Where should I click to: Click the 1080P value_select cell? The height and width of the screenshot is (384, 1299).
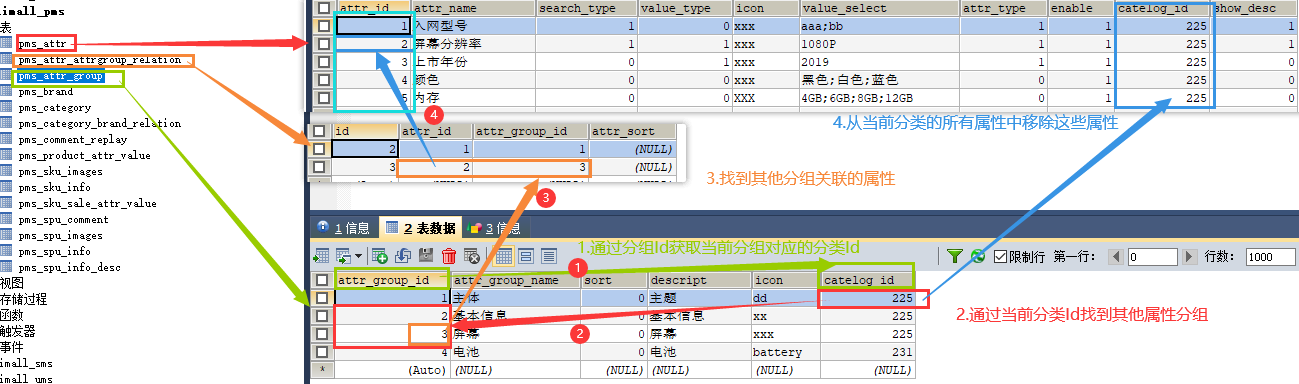click(879, 44)
